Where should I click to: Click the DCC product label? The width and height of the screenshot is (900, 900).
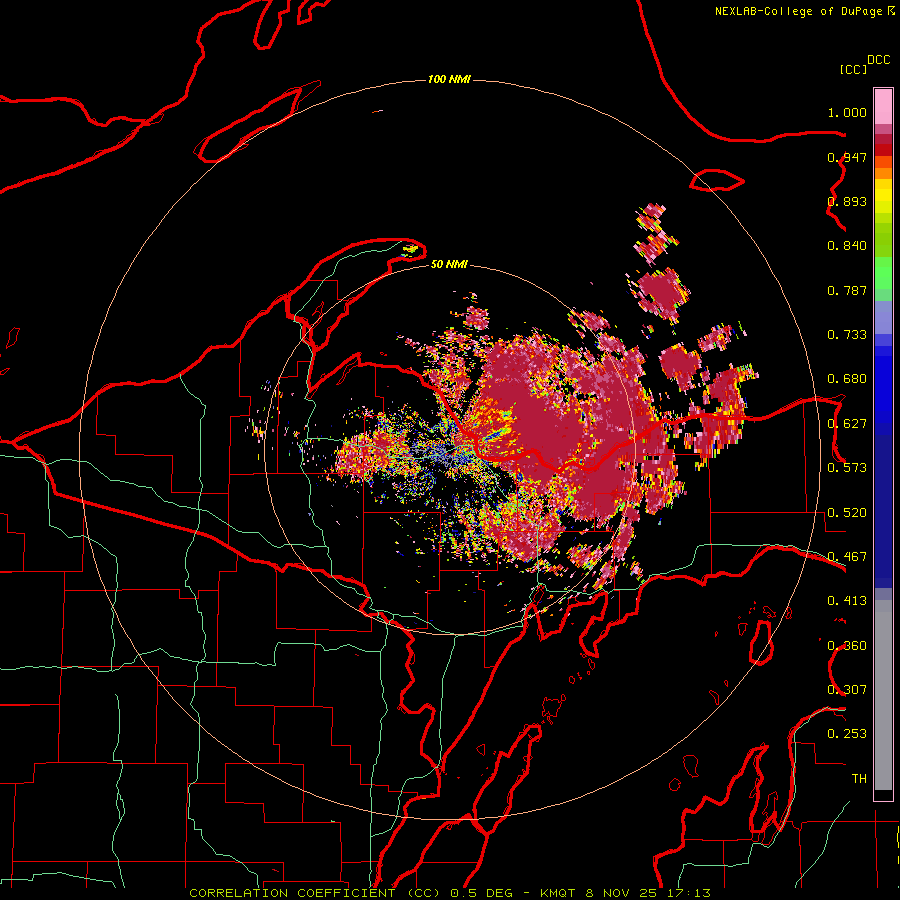[879, 60]
